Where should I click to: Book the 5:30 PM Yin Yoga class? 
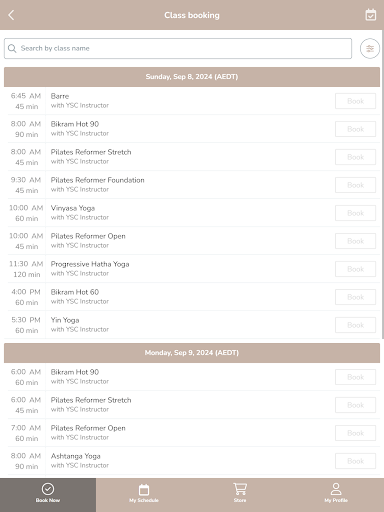tap(355, 325)
